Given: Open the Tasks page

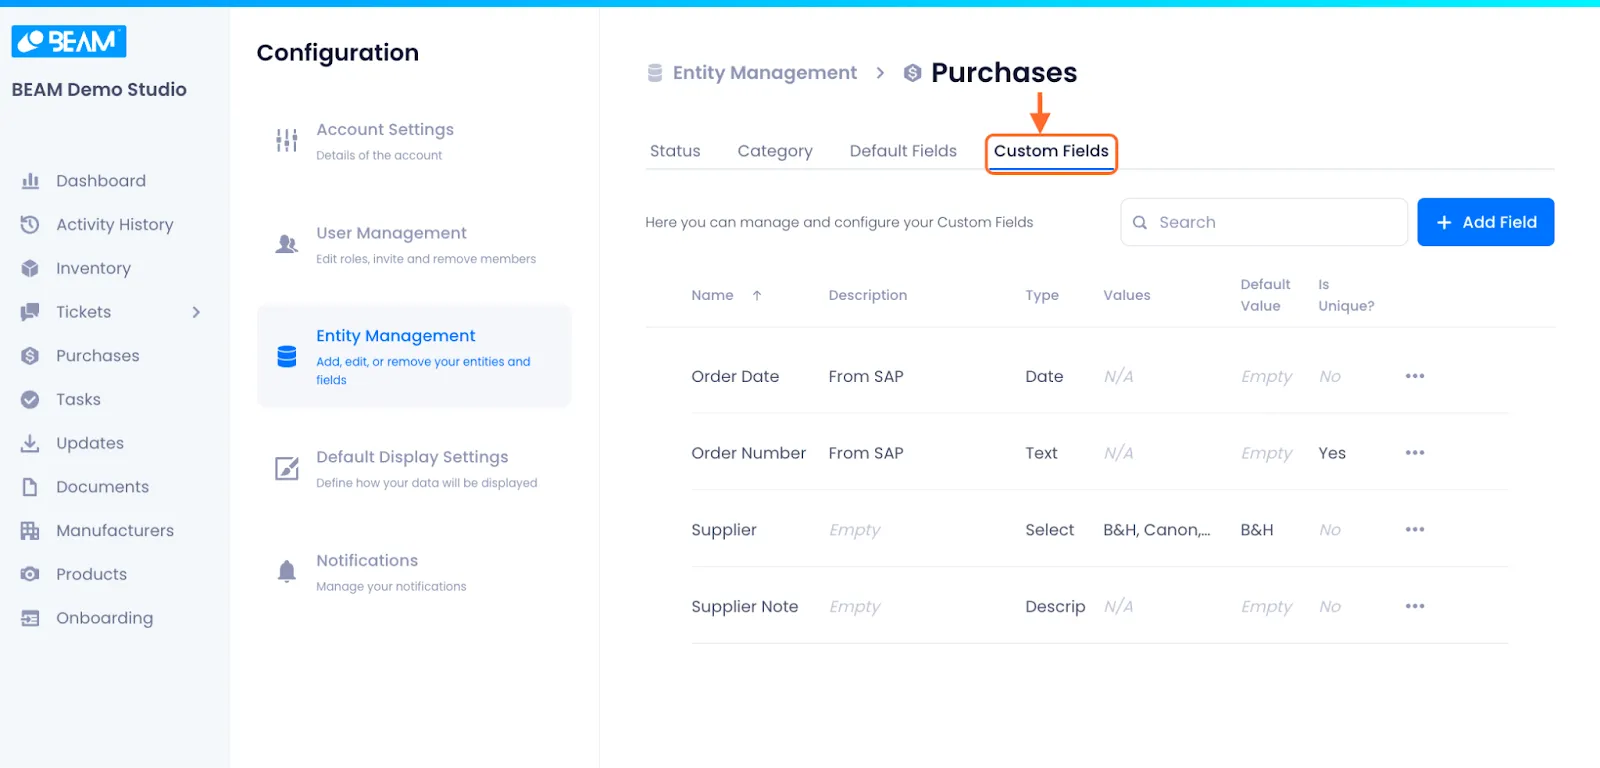Looking at the screenshot, I should [78, 399].
